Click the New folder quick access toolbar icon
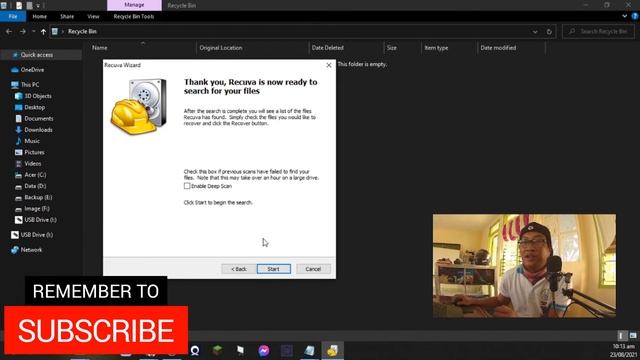Screen dimensions: 640x360 pyautogui.click(x=29, y=5)
